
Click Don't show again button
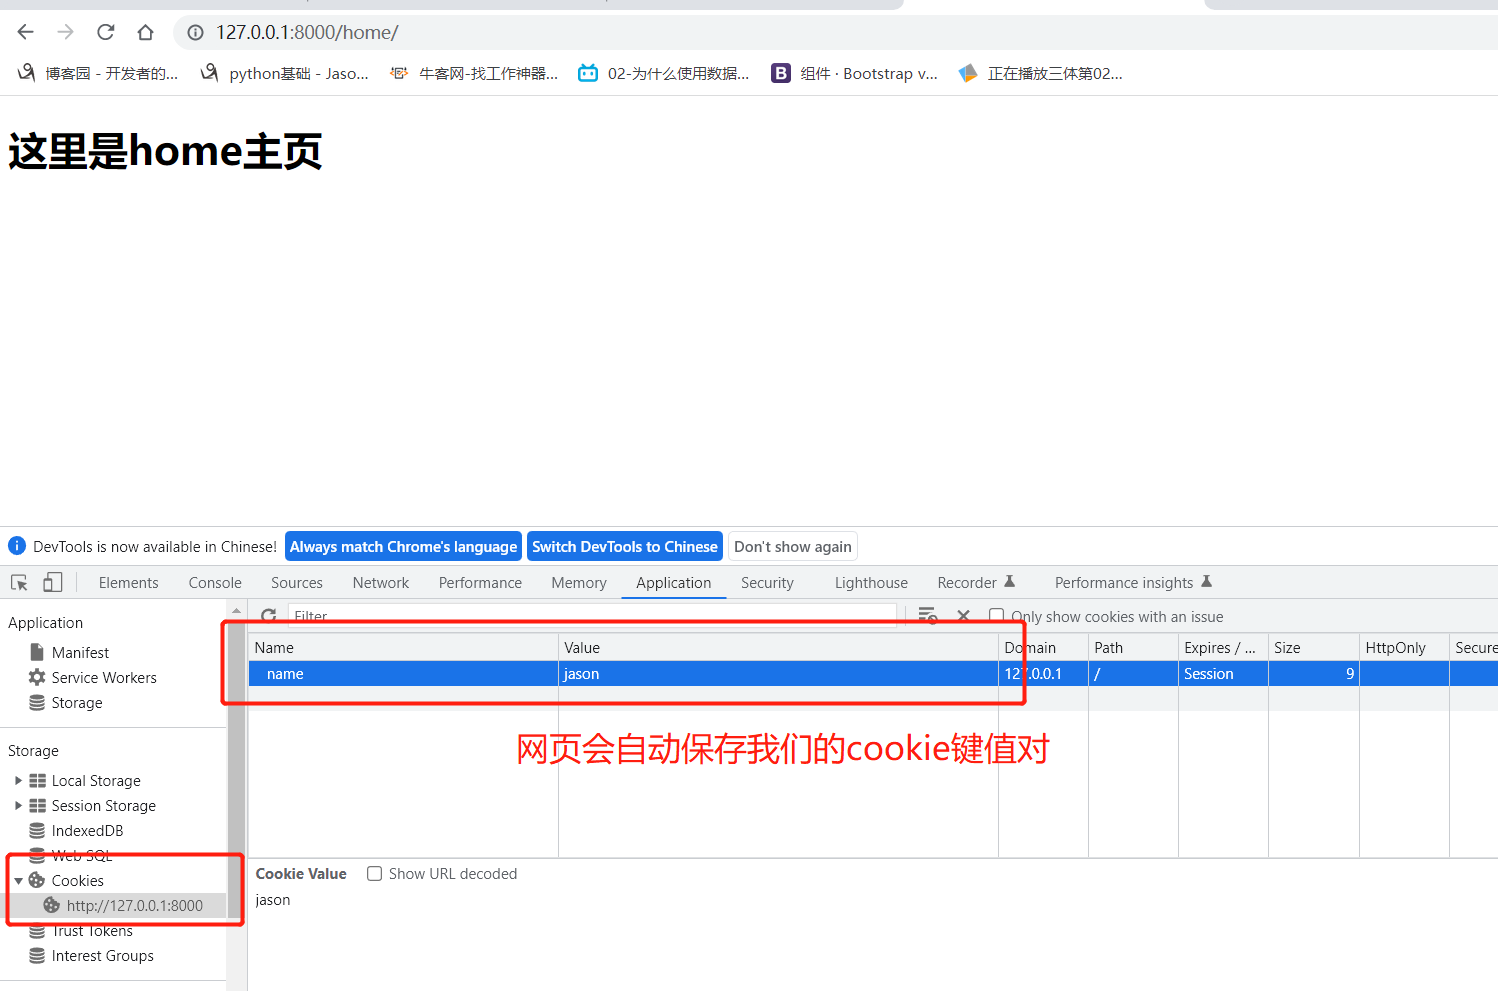pyautogui.click(x=793, y=546)
